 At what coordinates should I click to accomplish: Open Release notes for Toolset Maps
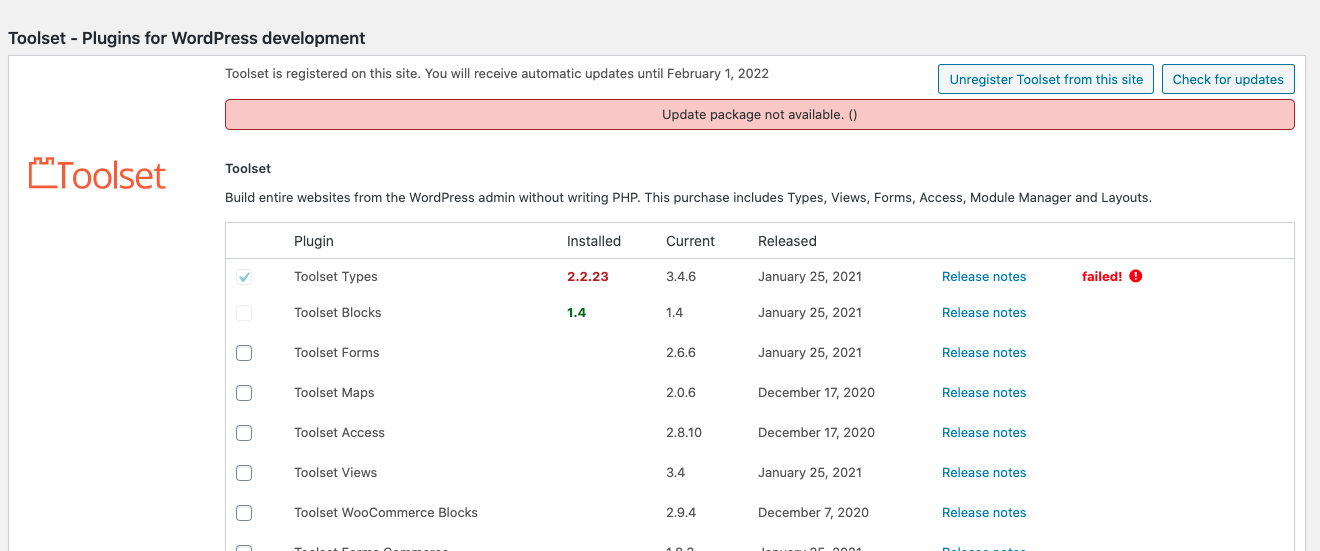tap(984, 392)
